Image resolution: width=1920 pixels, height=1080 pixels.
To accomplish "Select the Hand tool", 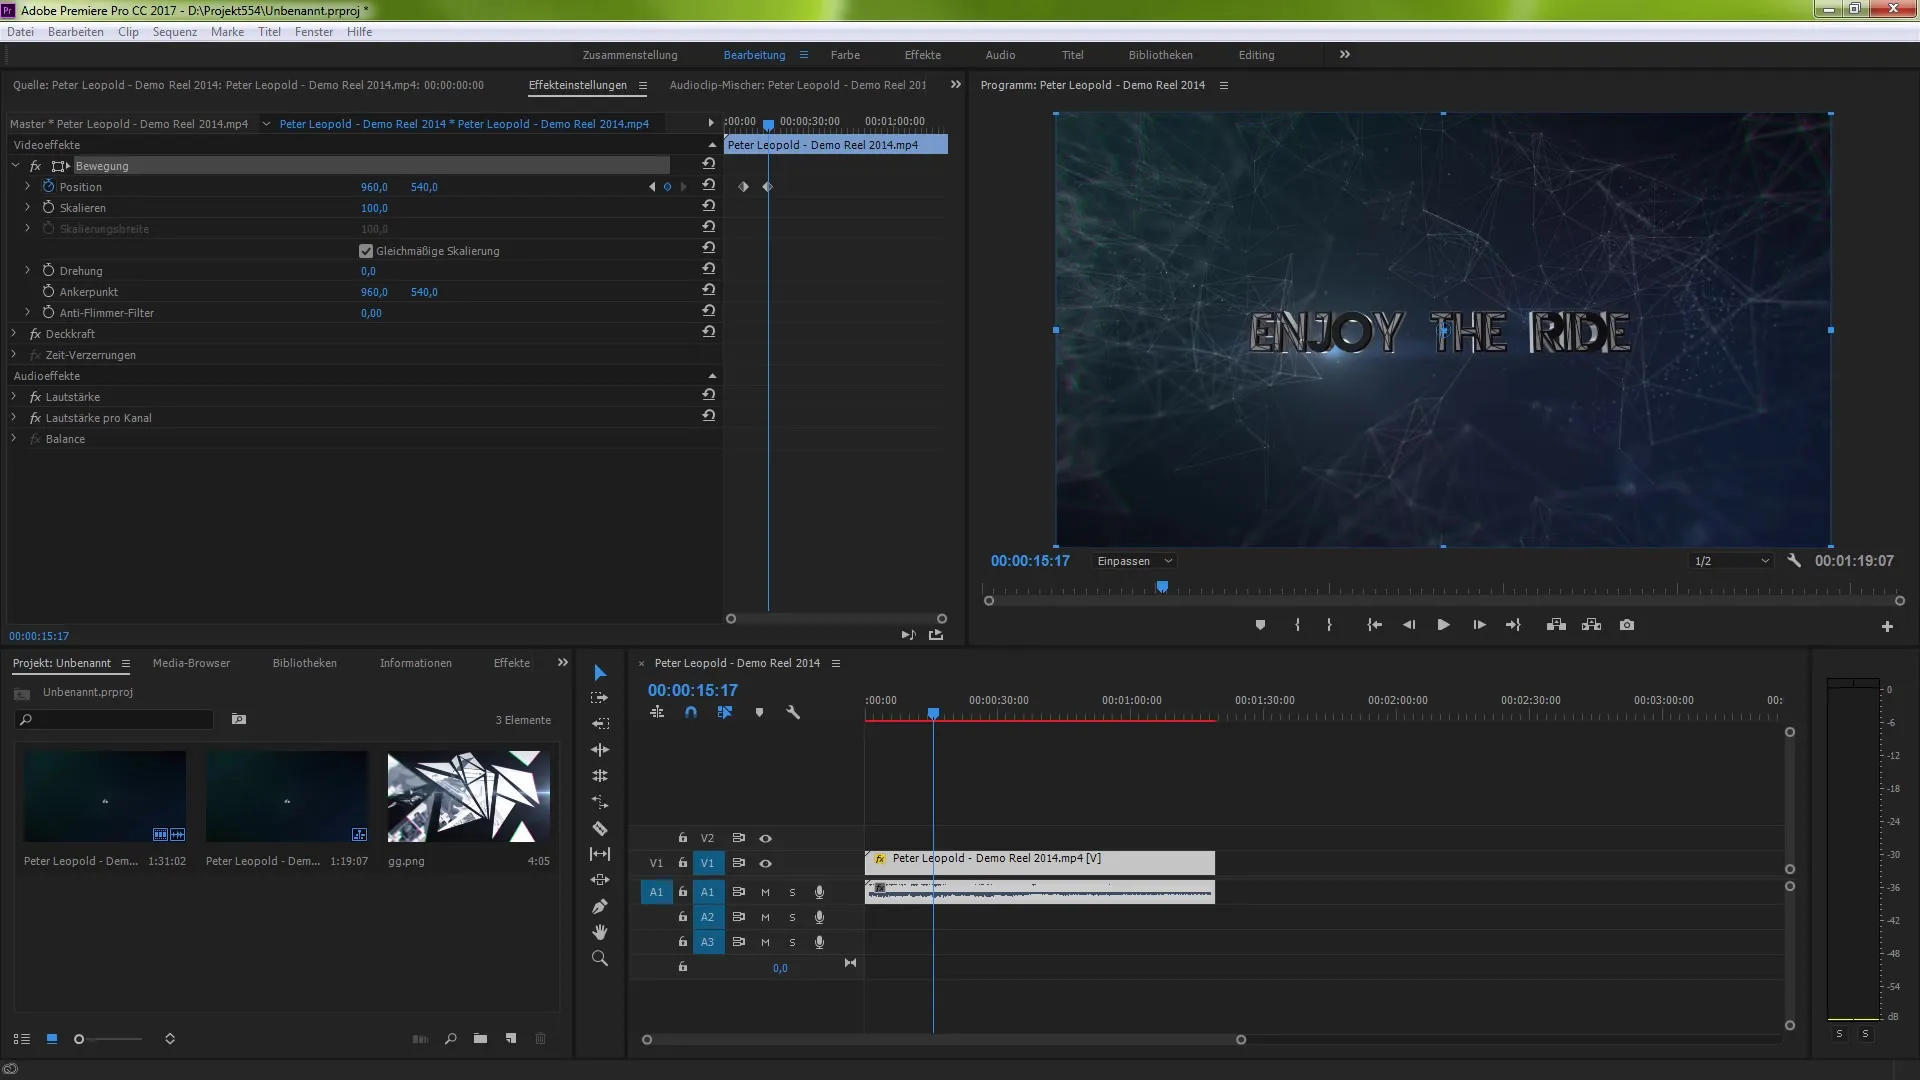I will point(600,932).
